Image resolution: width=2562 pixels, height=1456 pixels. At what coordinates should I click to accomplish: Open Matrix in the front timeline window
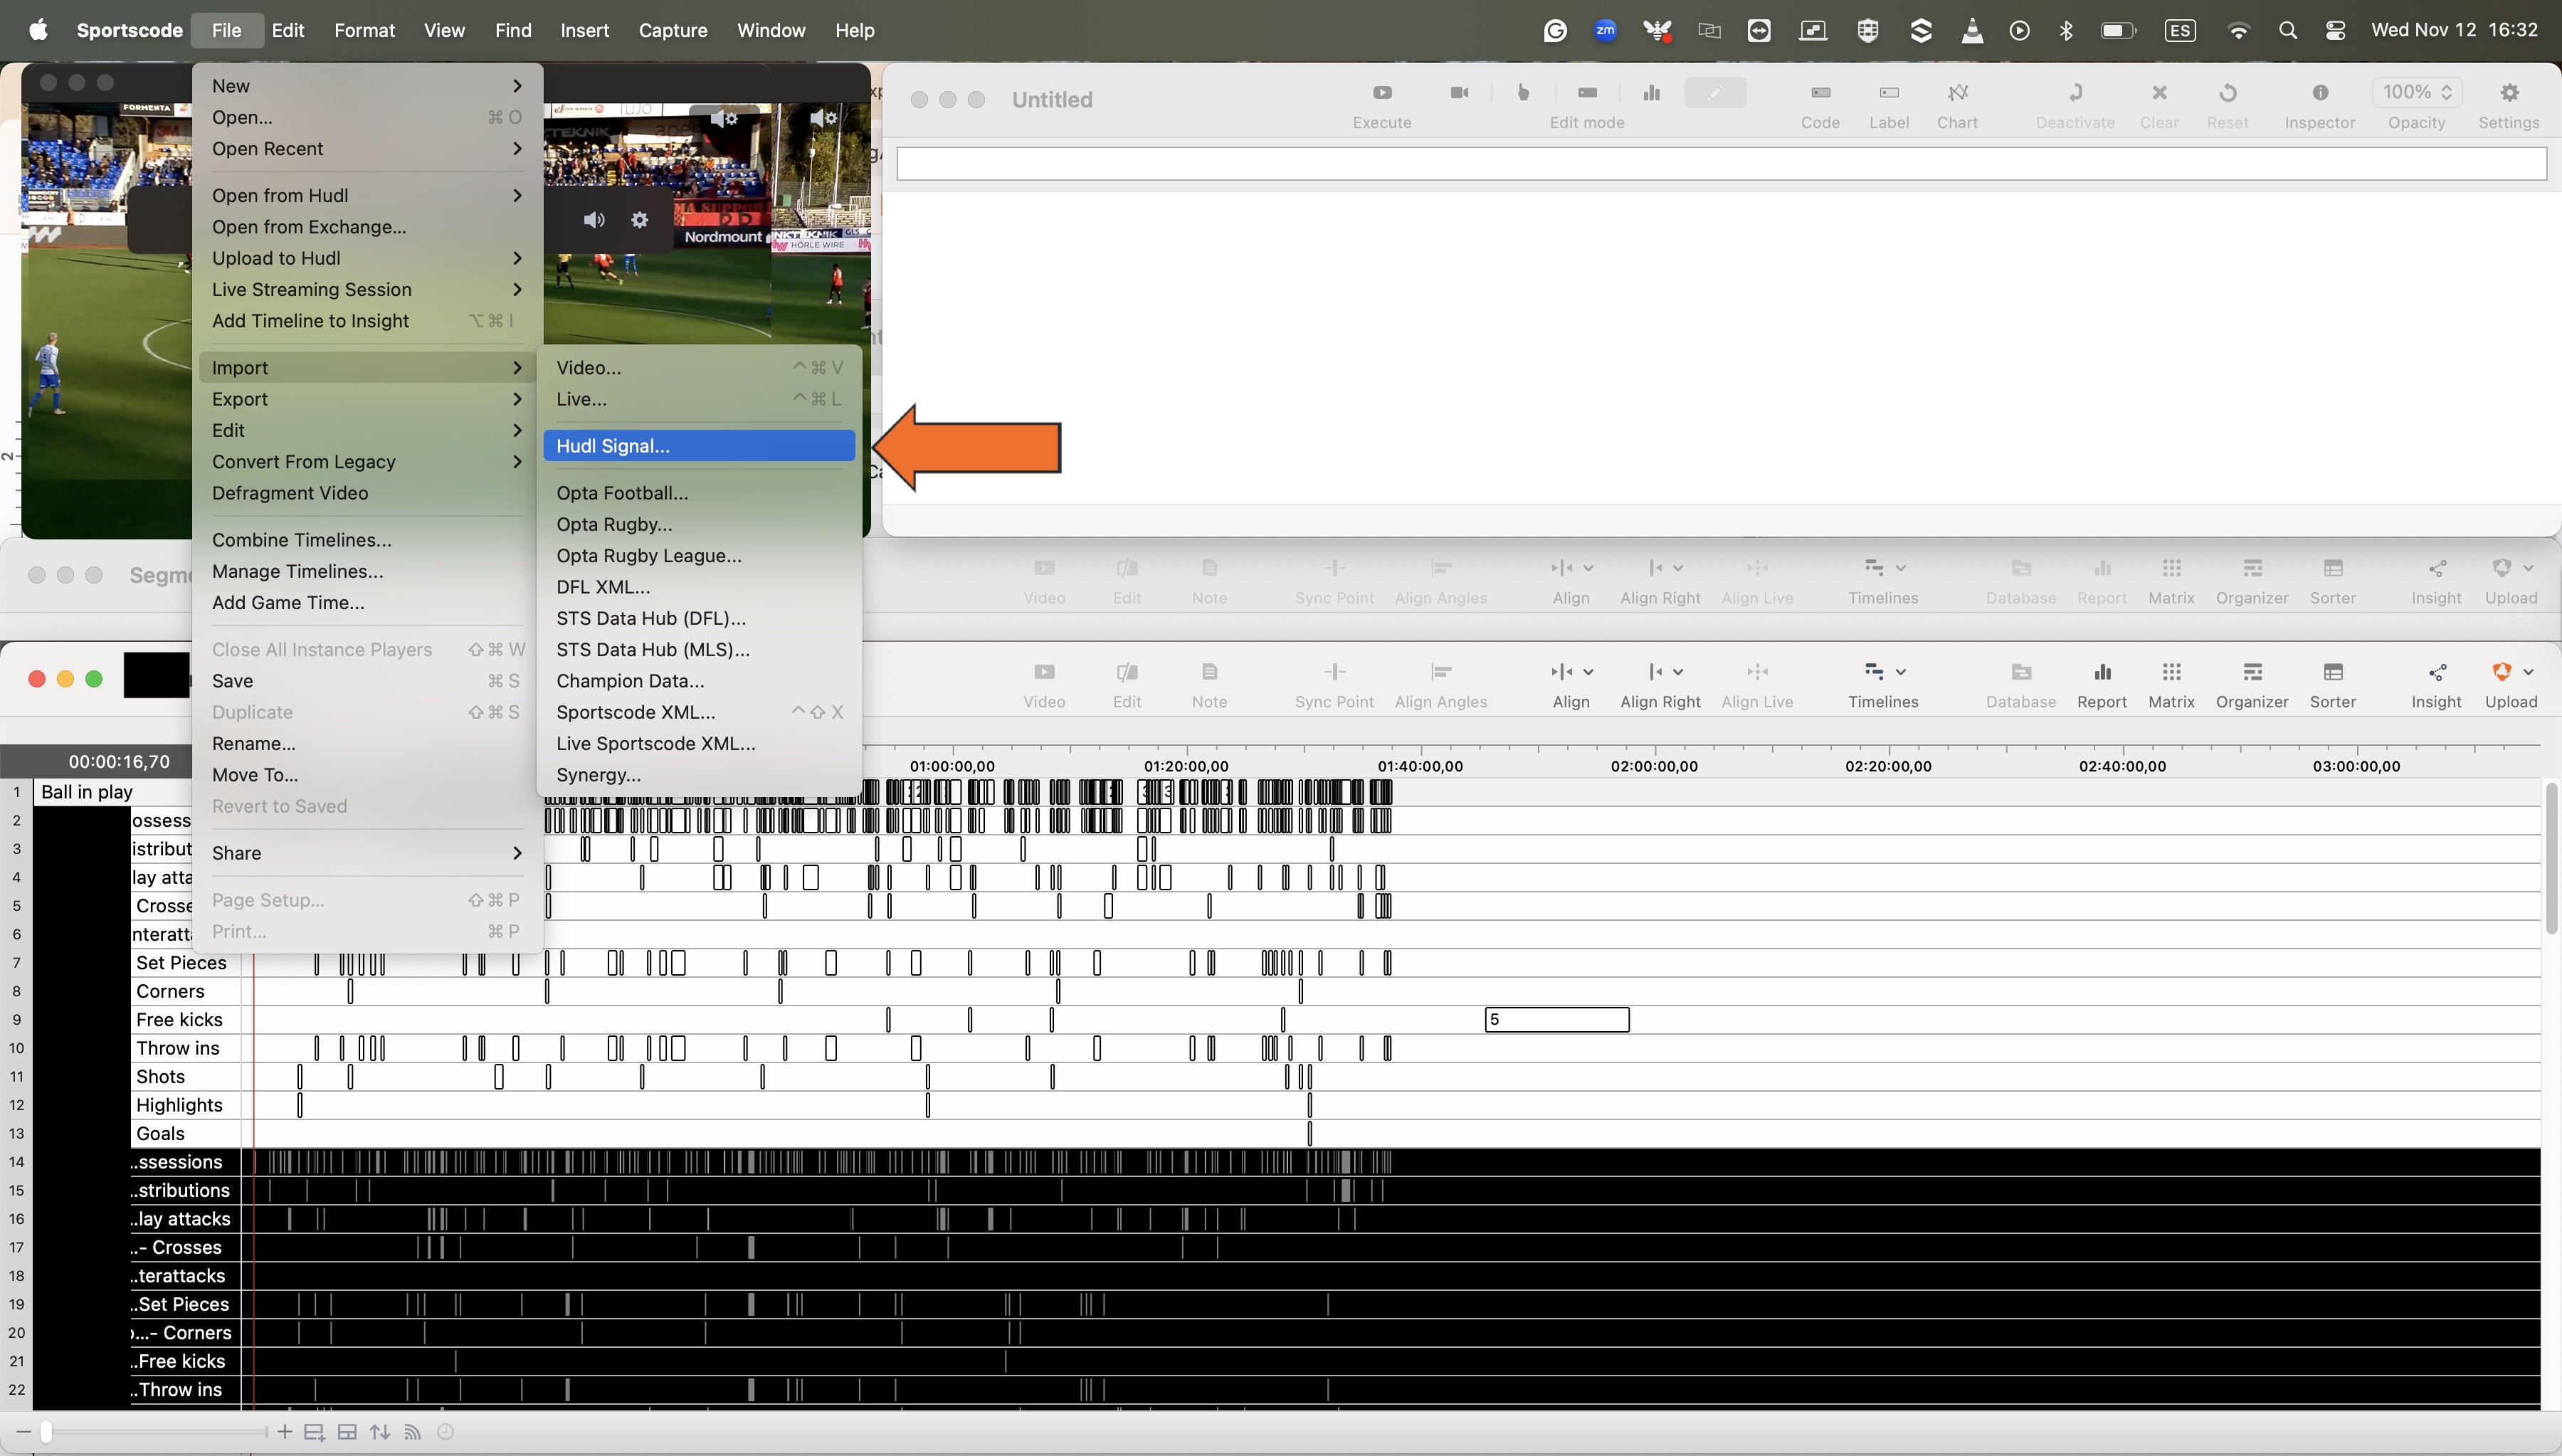[x=2171, y=685]
